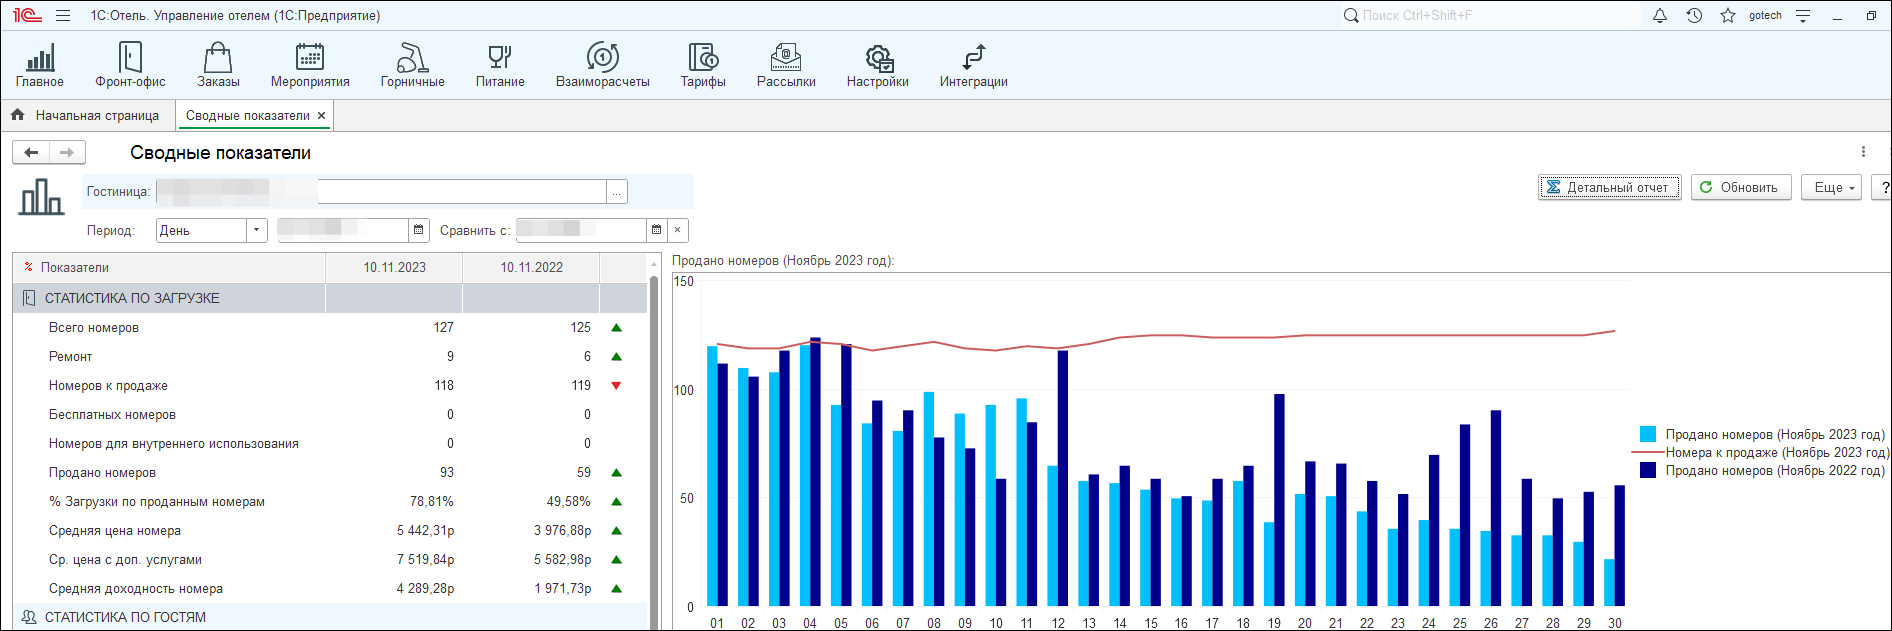
Task: Open the notifications bell
Action: tap(1660, 16)
